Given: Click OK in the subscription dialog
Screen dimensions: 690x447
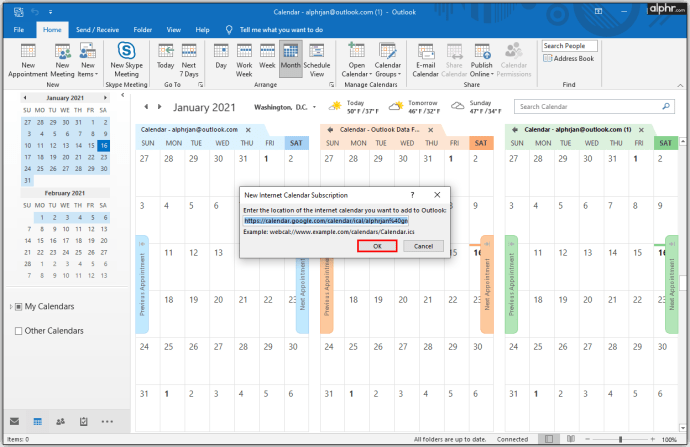Looking at the screenshot, I should click(377, 246).
